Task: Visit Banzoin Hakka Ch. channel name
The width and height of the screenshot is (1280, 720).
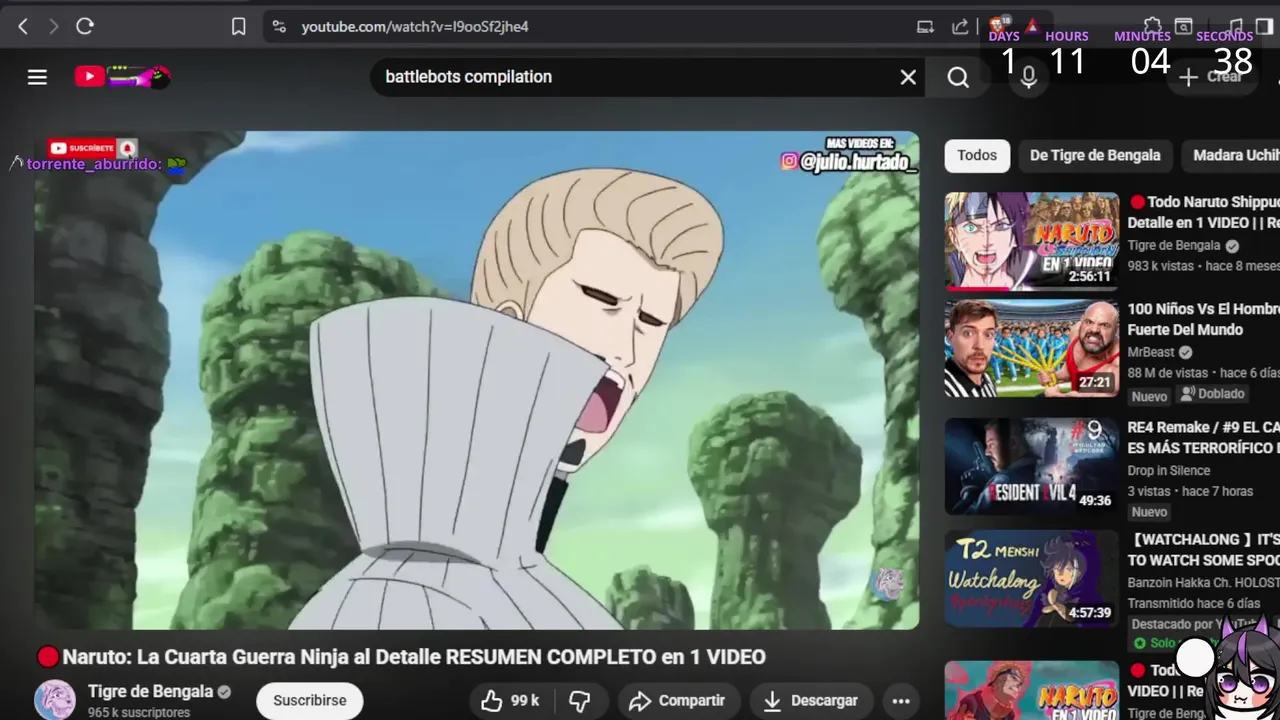Action: click(x=1204, y=582)
